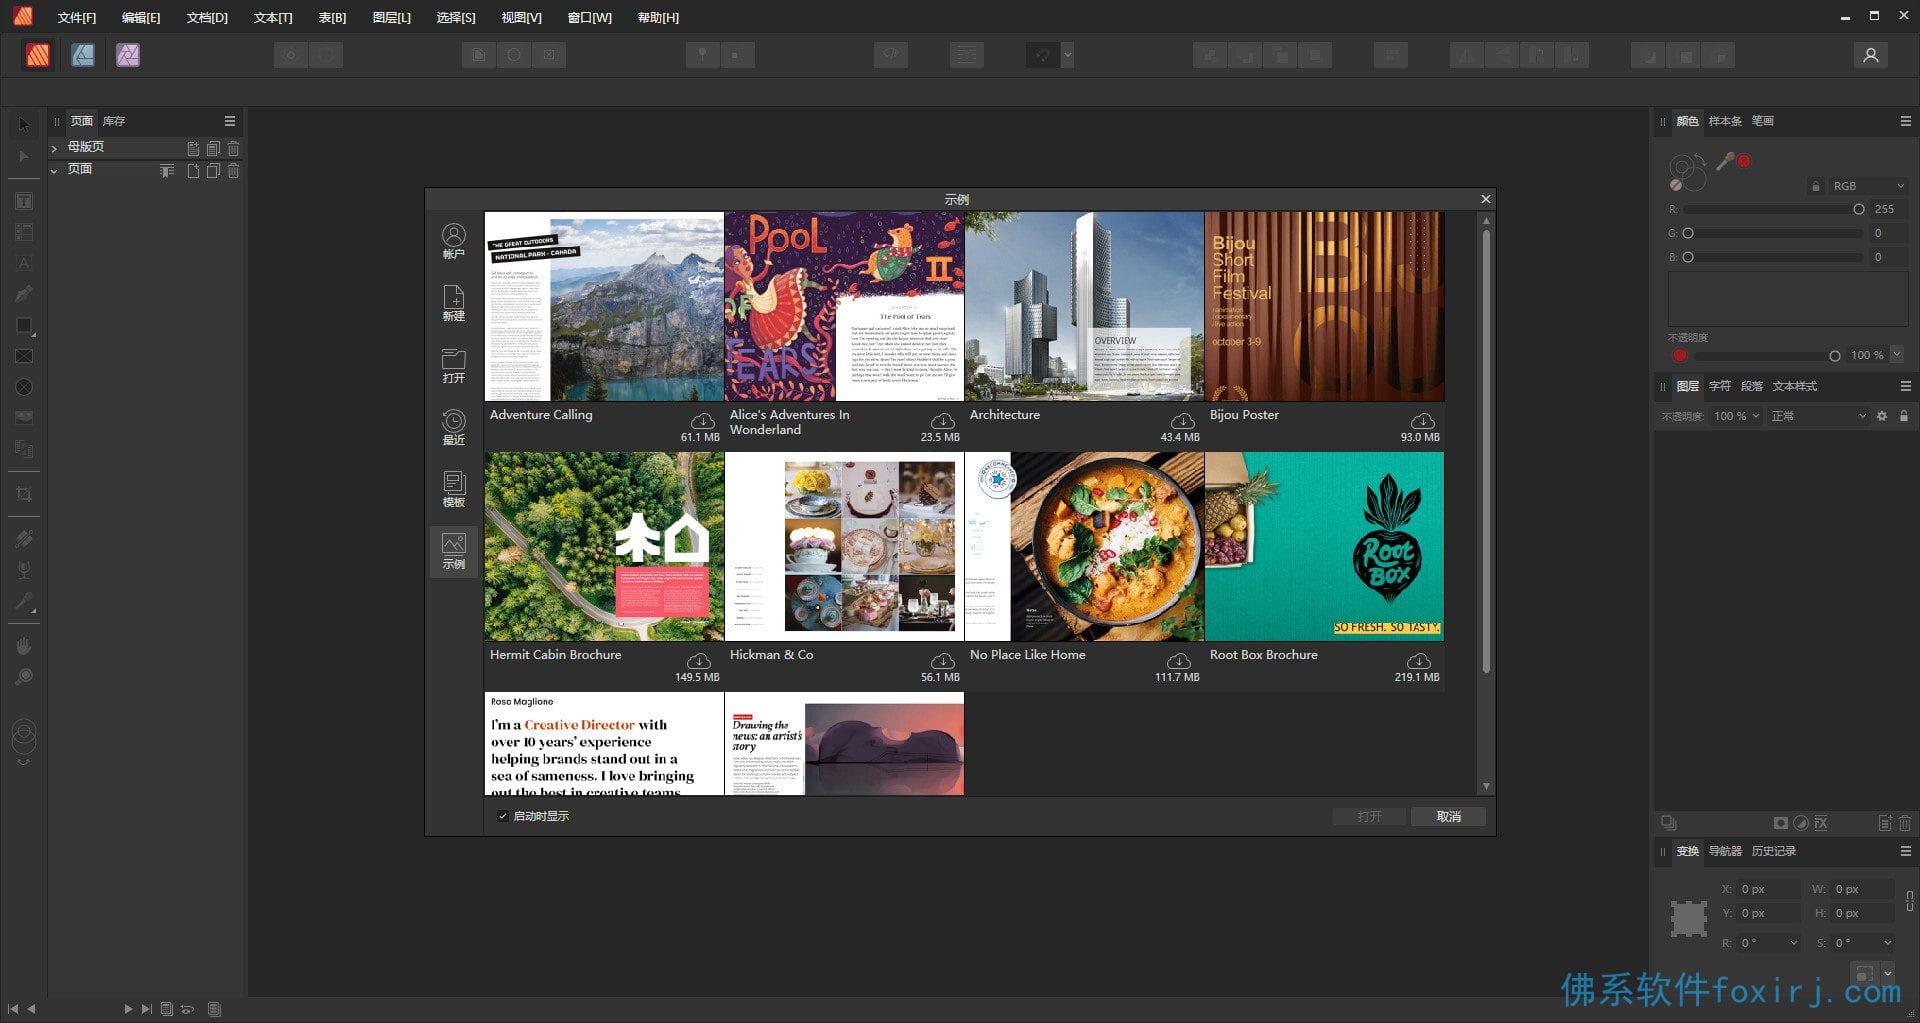Select the View hand tool
This screenshot has width=1920, height=1023.
coord(24,646)
